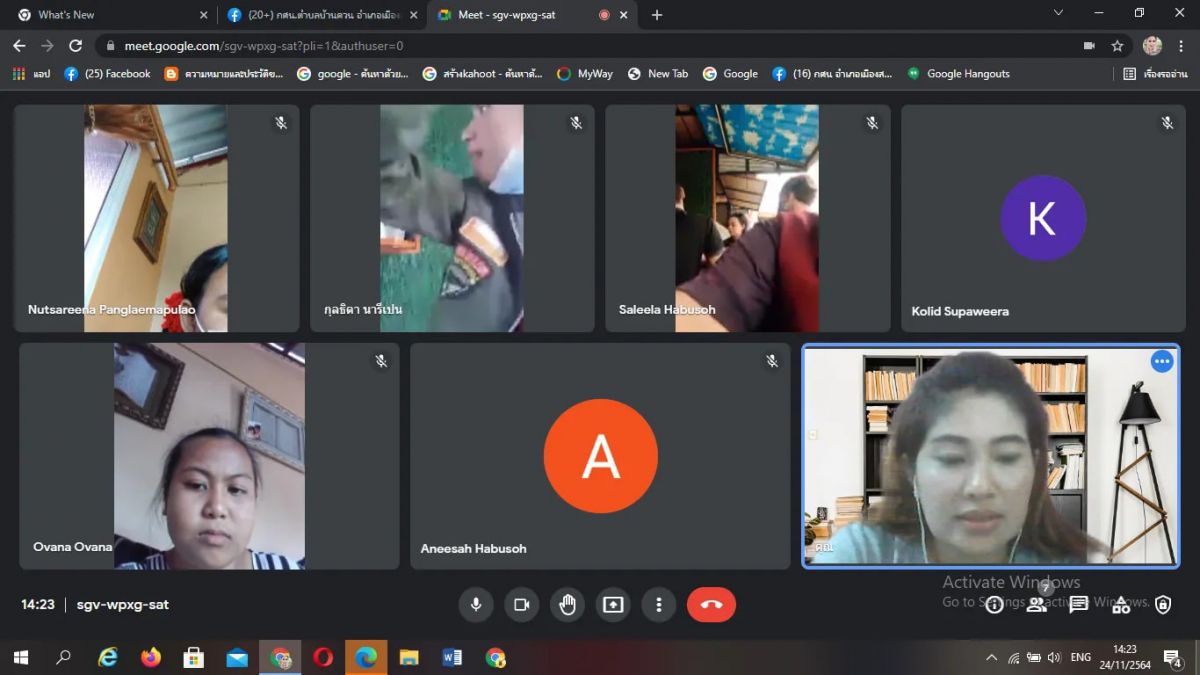Open host controls shield icon
The height and width of the screenshot is (675, 1200).
coord(1162,605)
